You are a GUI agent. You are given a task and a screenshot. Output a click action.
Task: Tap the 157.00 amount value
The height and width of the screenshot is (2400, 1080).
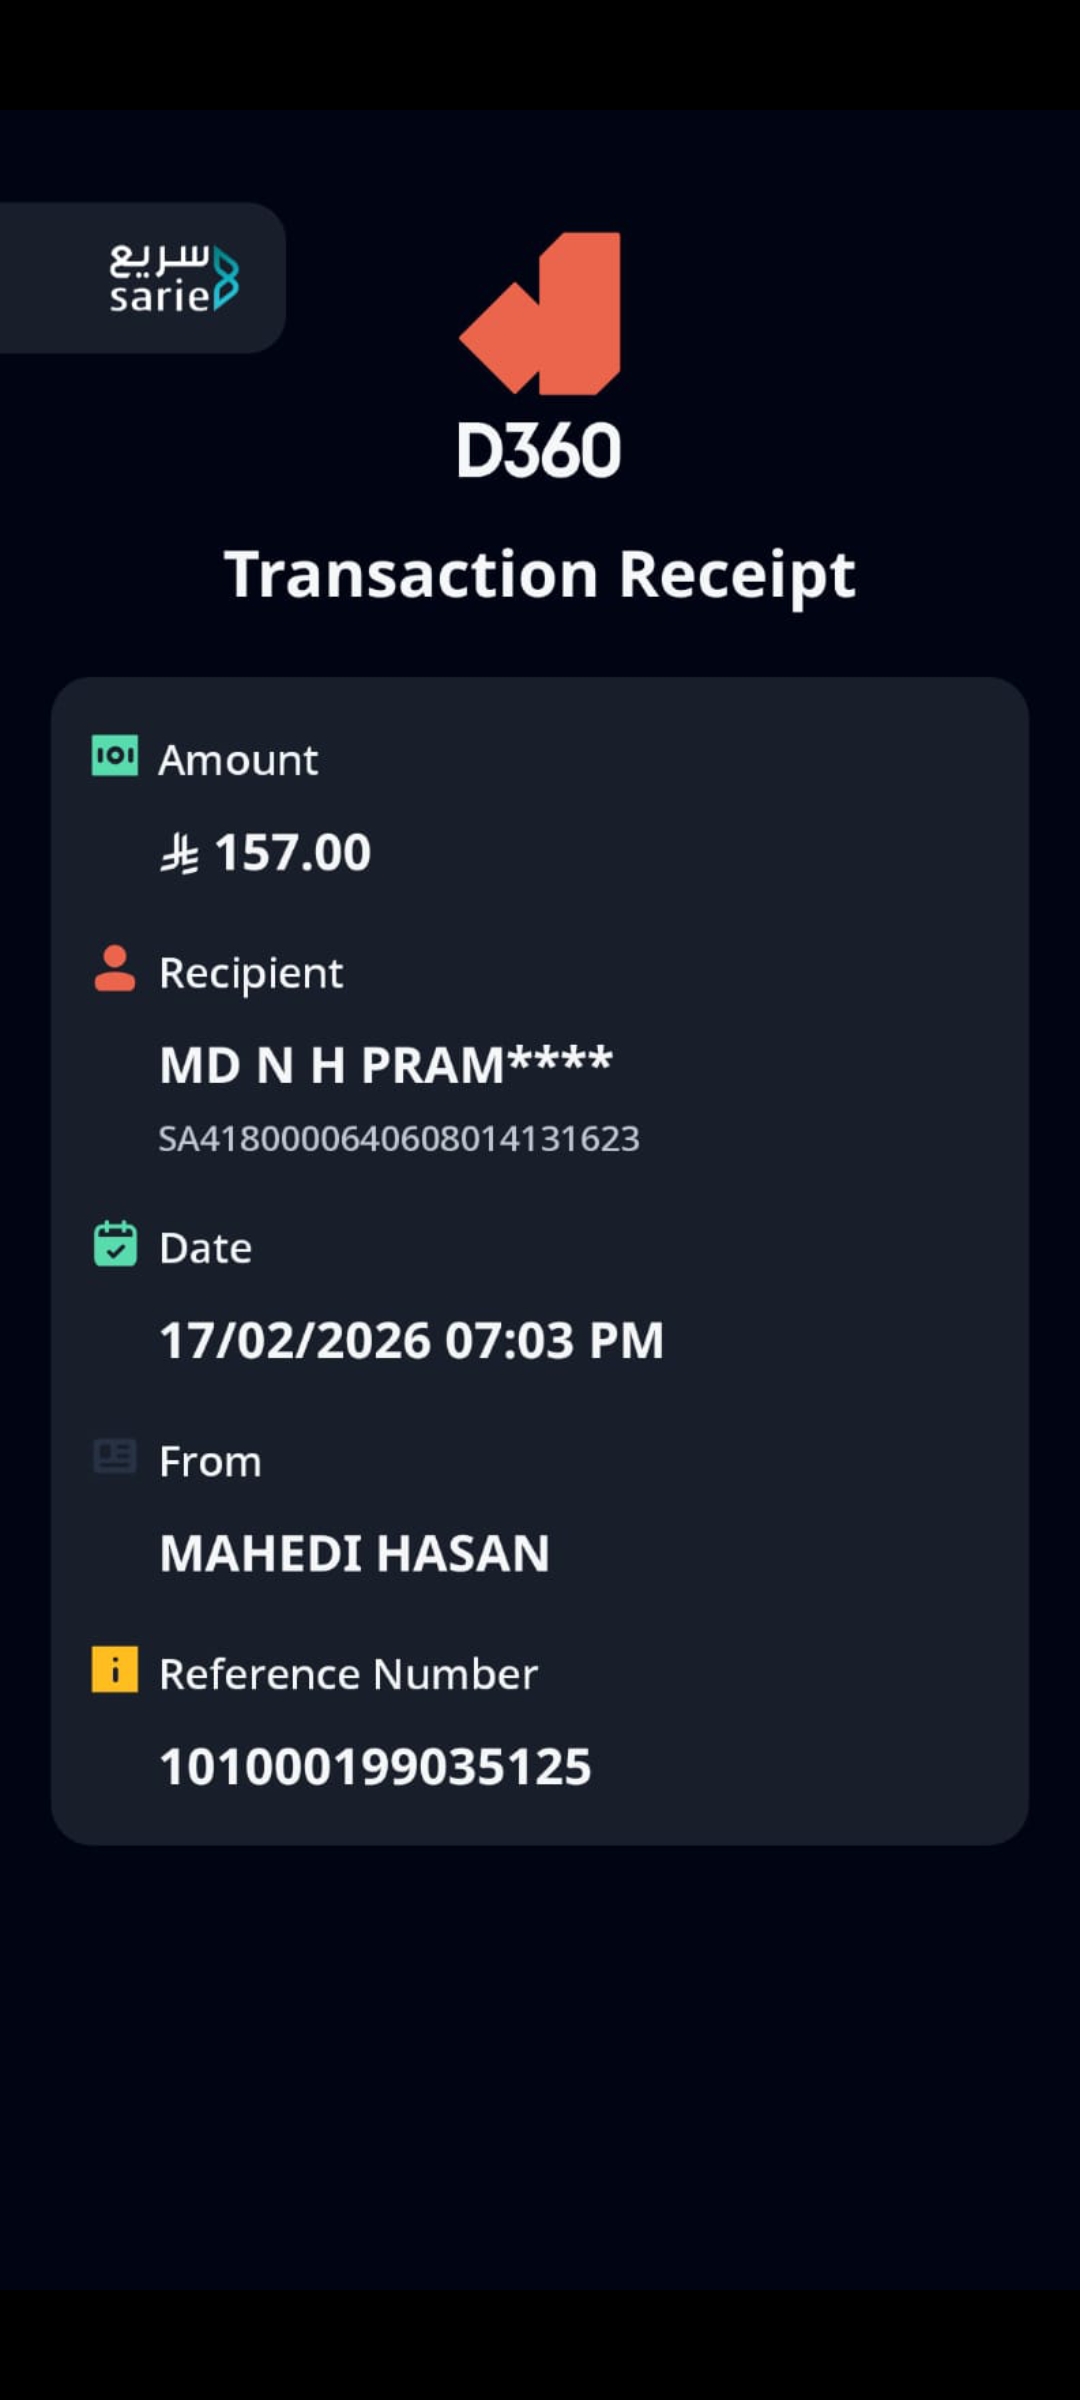click(292, 853)
